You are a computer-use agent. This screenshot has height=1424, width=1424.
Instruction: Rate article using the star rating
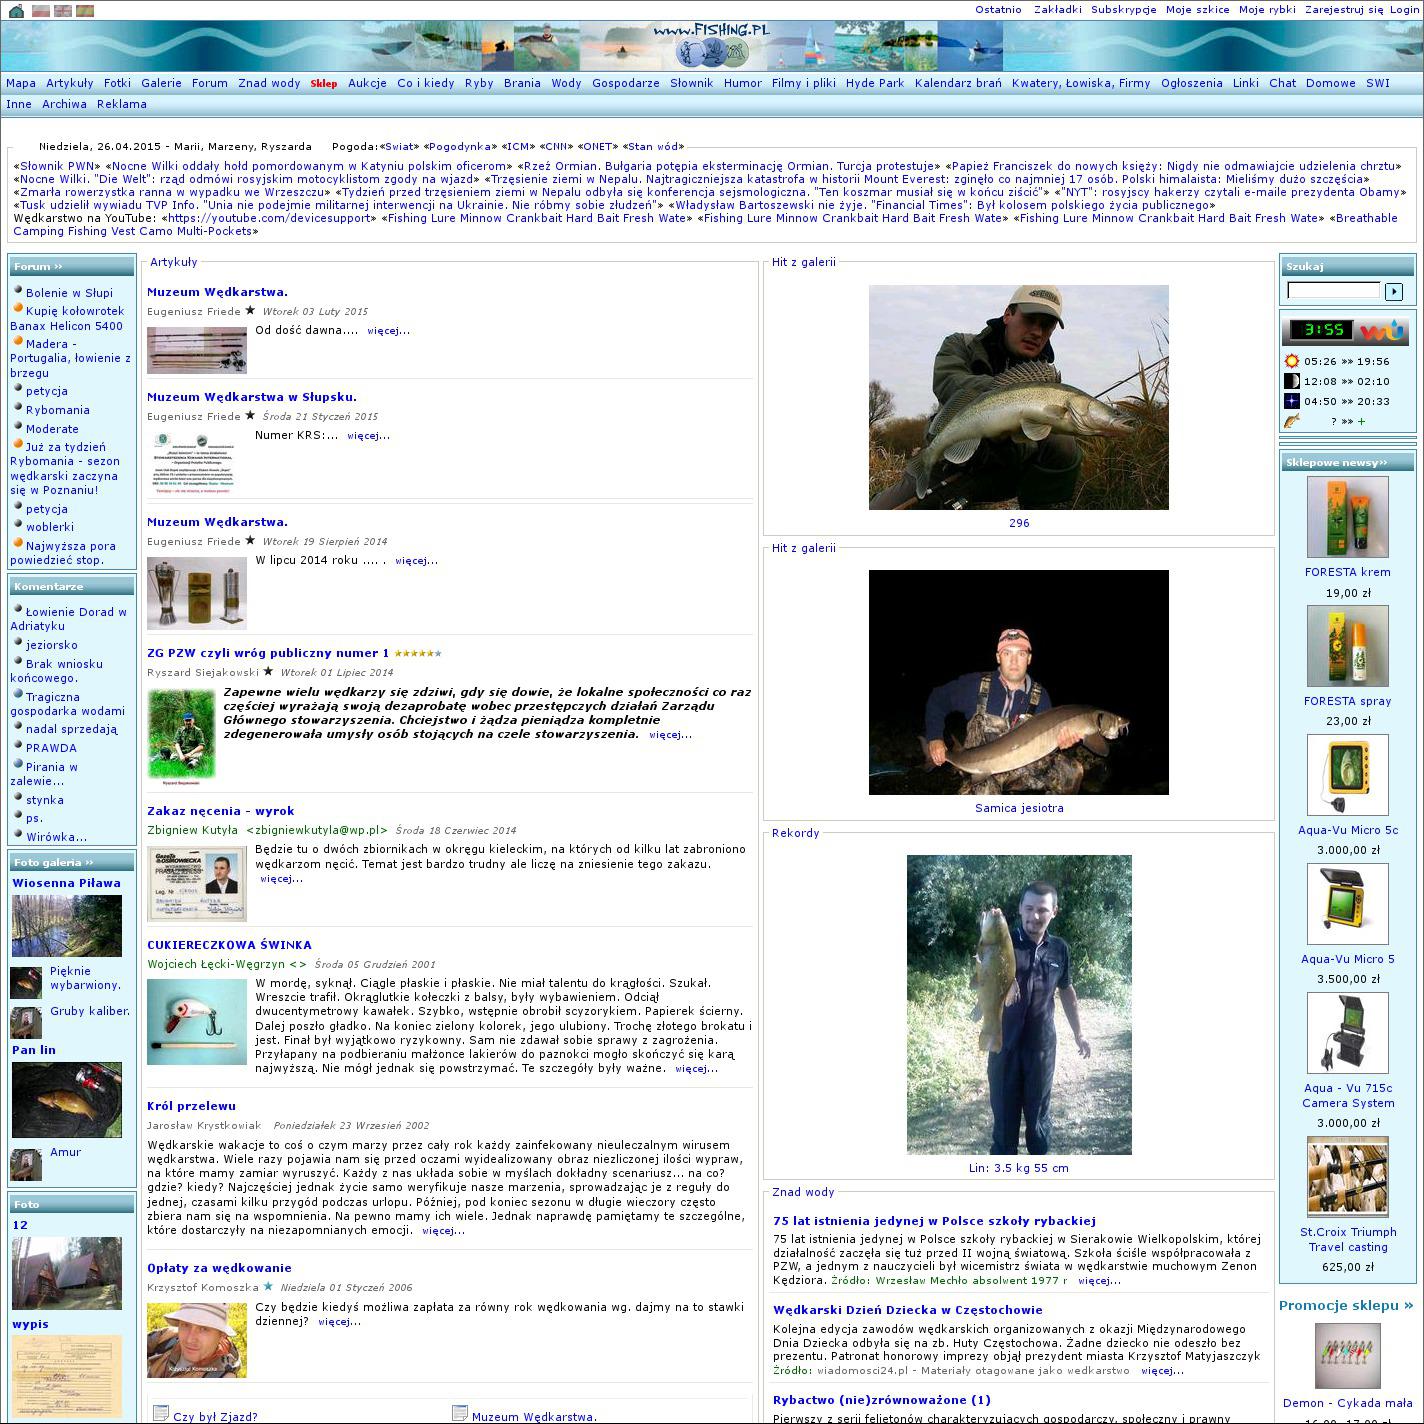418,654
